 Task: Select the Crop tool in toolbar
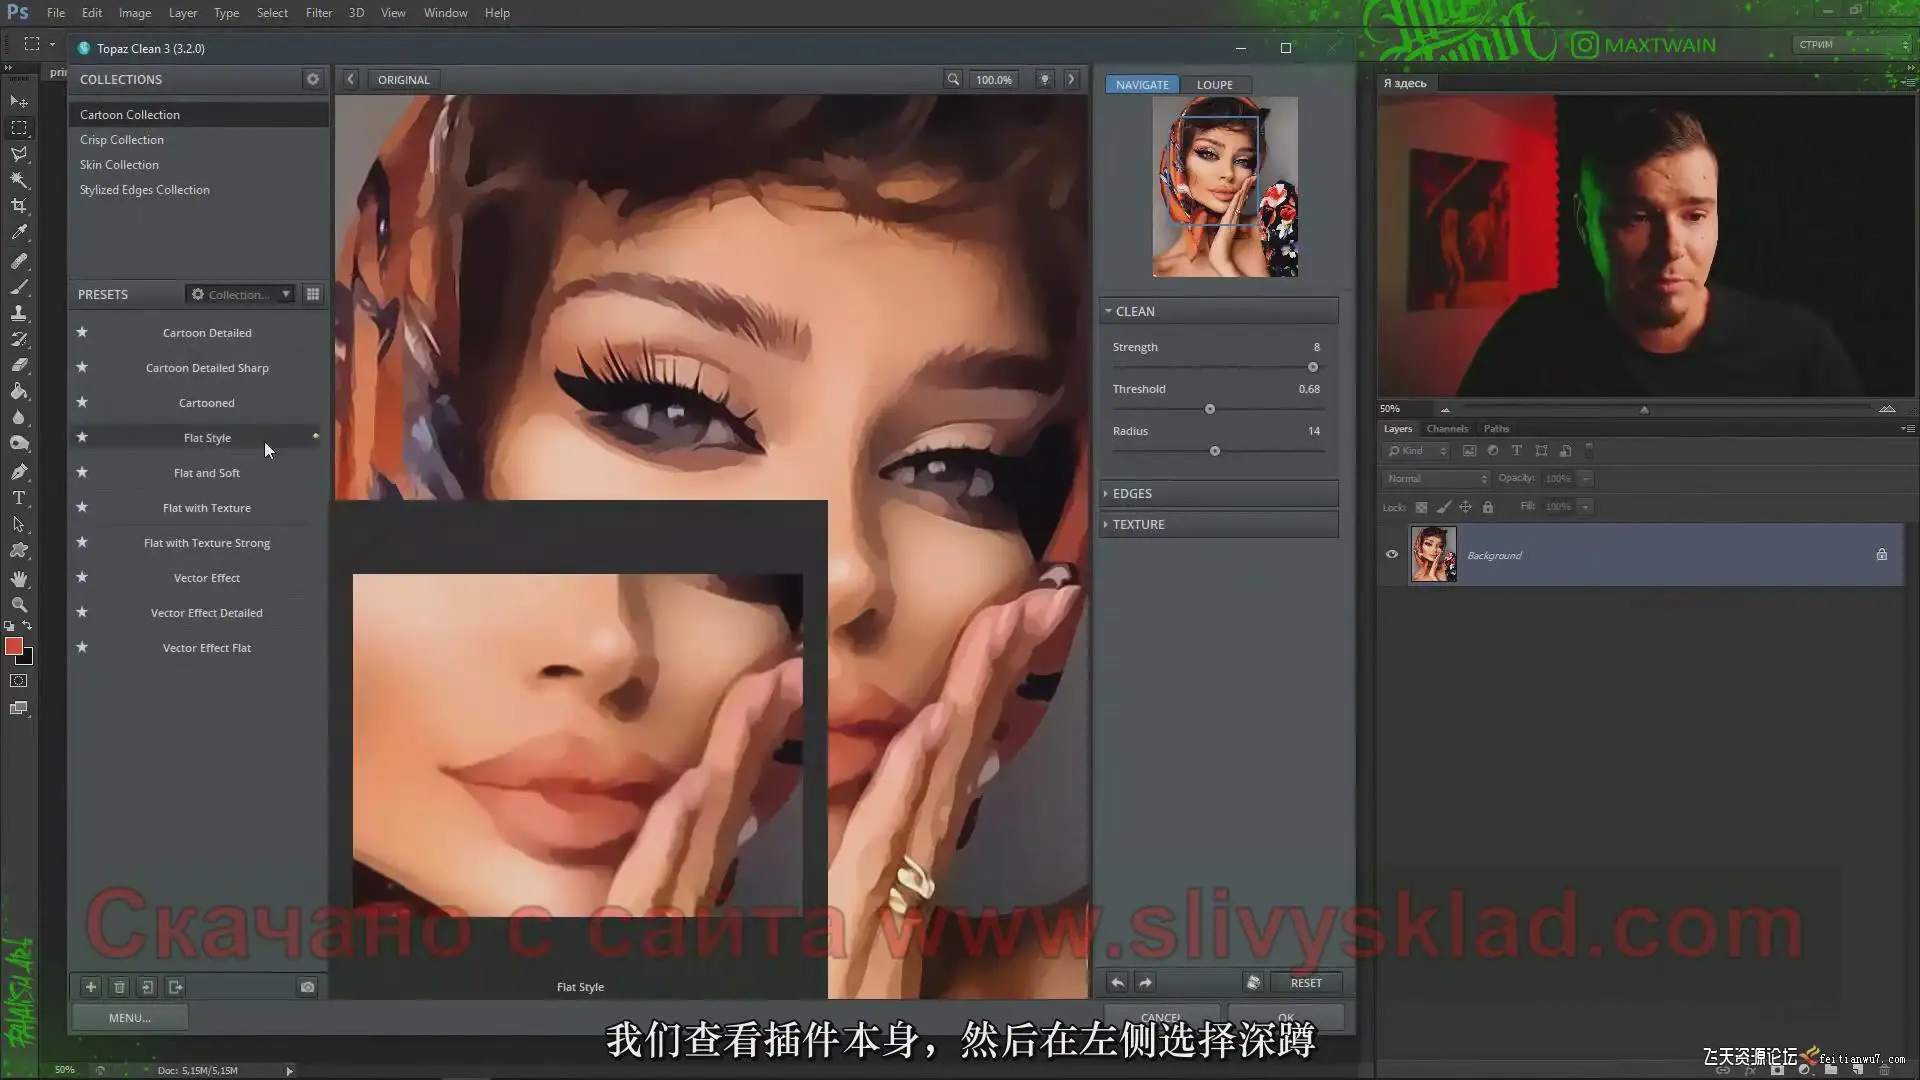coord(19,206)
